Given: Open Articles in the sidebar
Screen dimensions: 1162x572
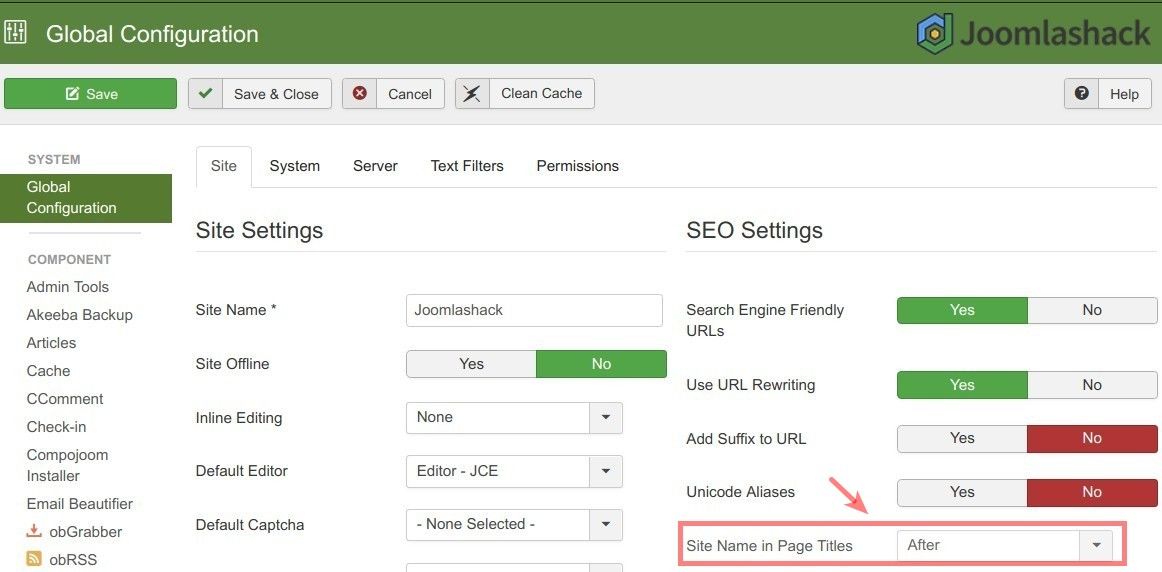Looking at the screenshot, I should [51, 343].
